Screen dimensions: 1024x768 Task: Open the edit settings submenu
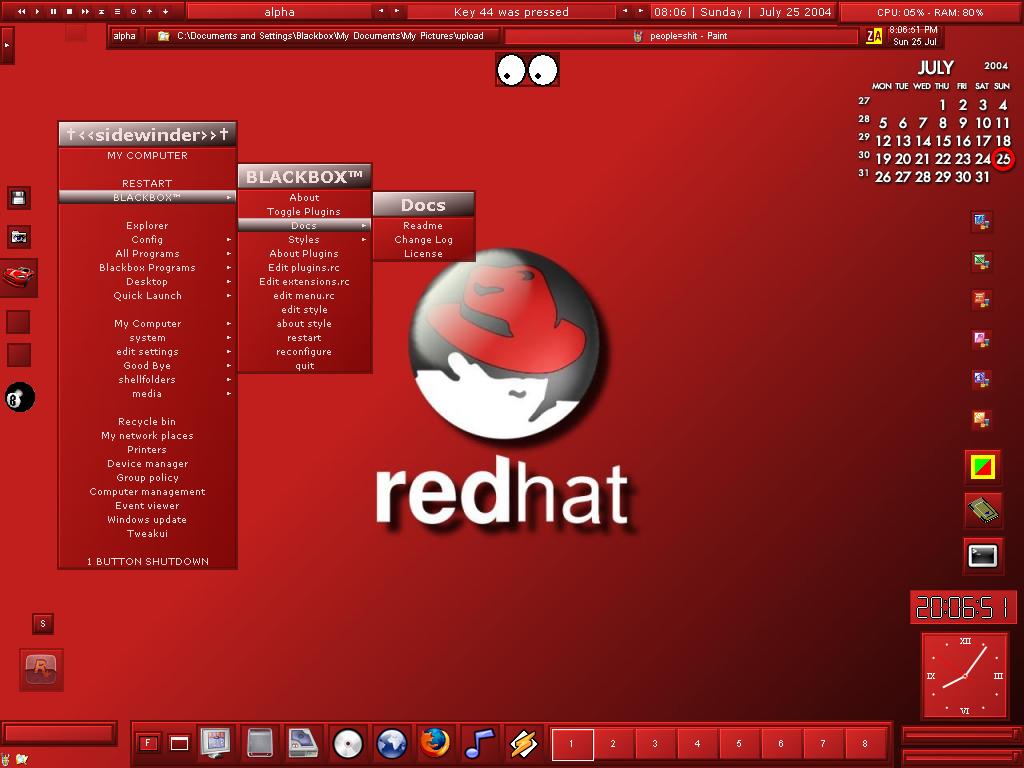pos(147,352)
